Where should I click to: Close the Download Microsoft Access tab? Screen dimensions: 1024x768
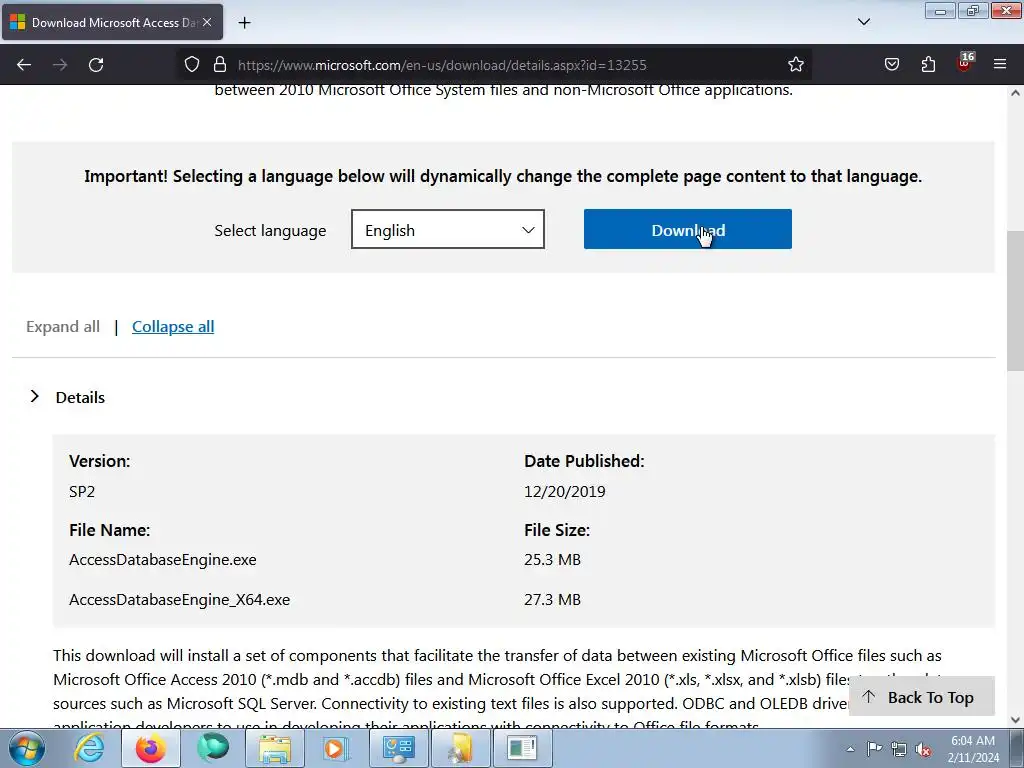pyautogui.click(x=207, y=22)
